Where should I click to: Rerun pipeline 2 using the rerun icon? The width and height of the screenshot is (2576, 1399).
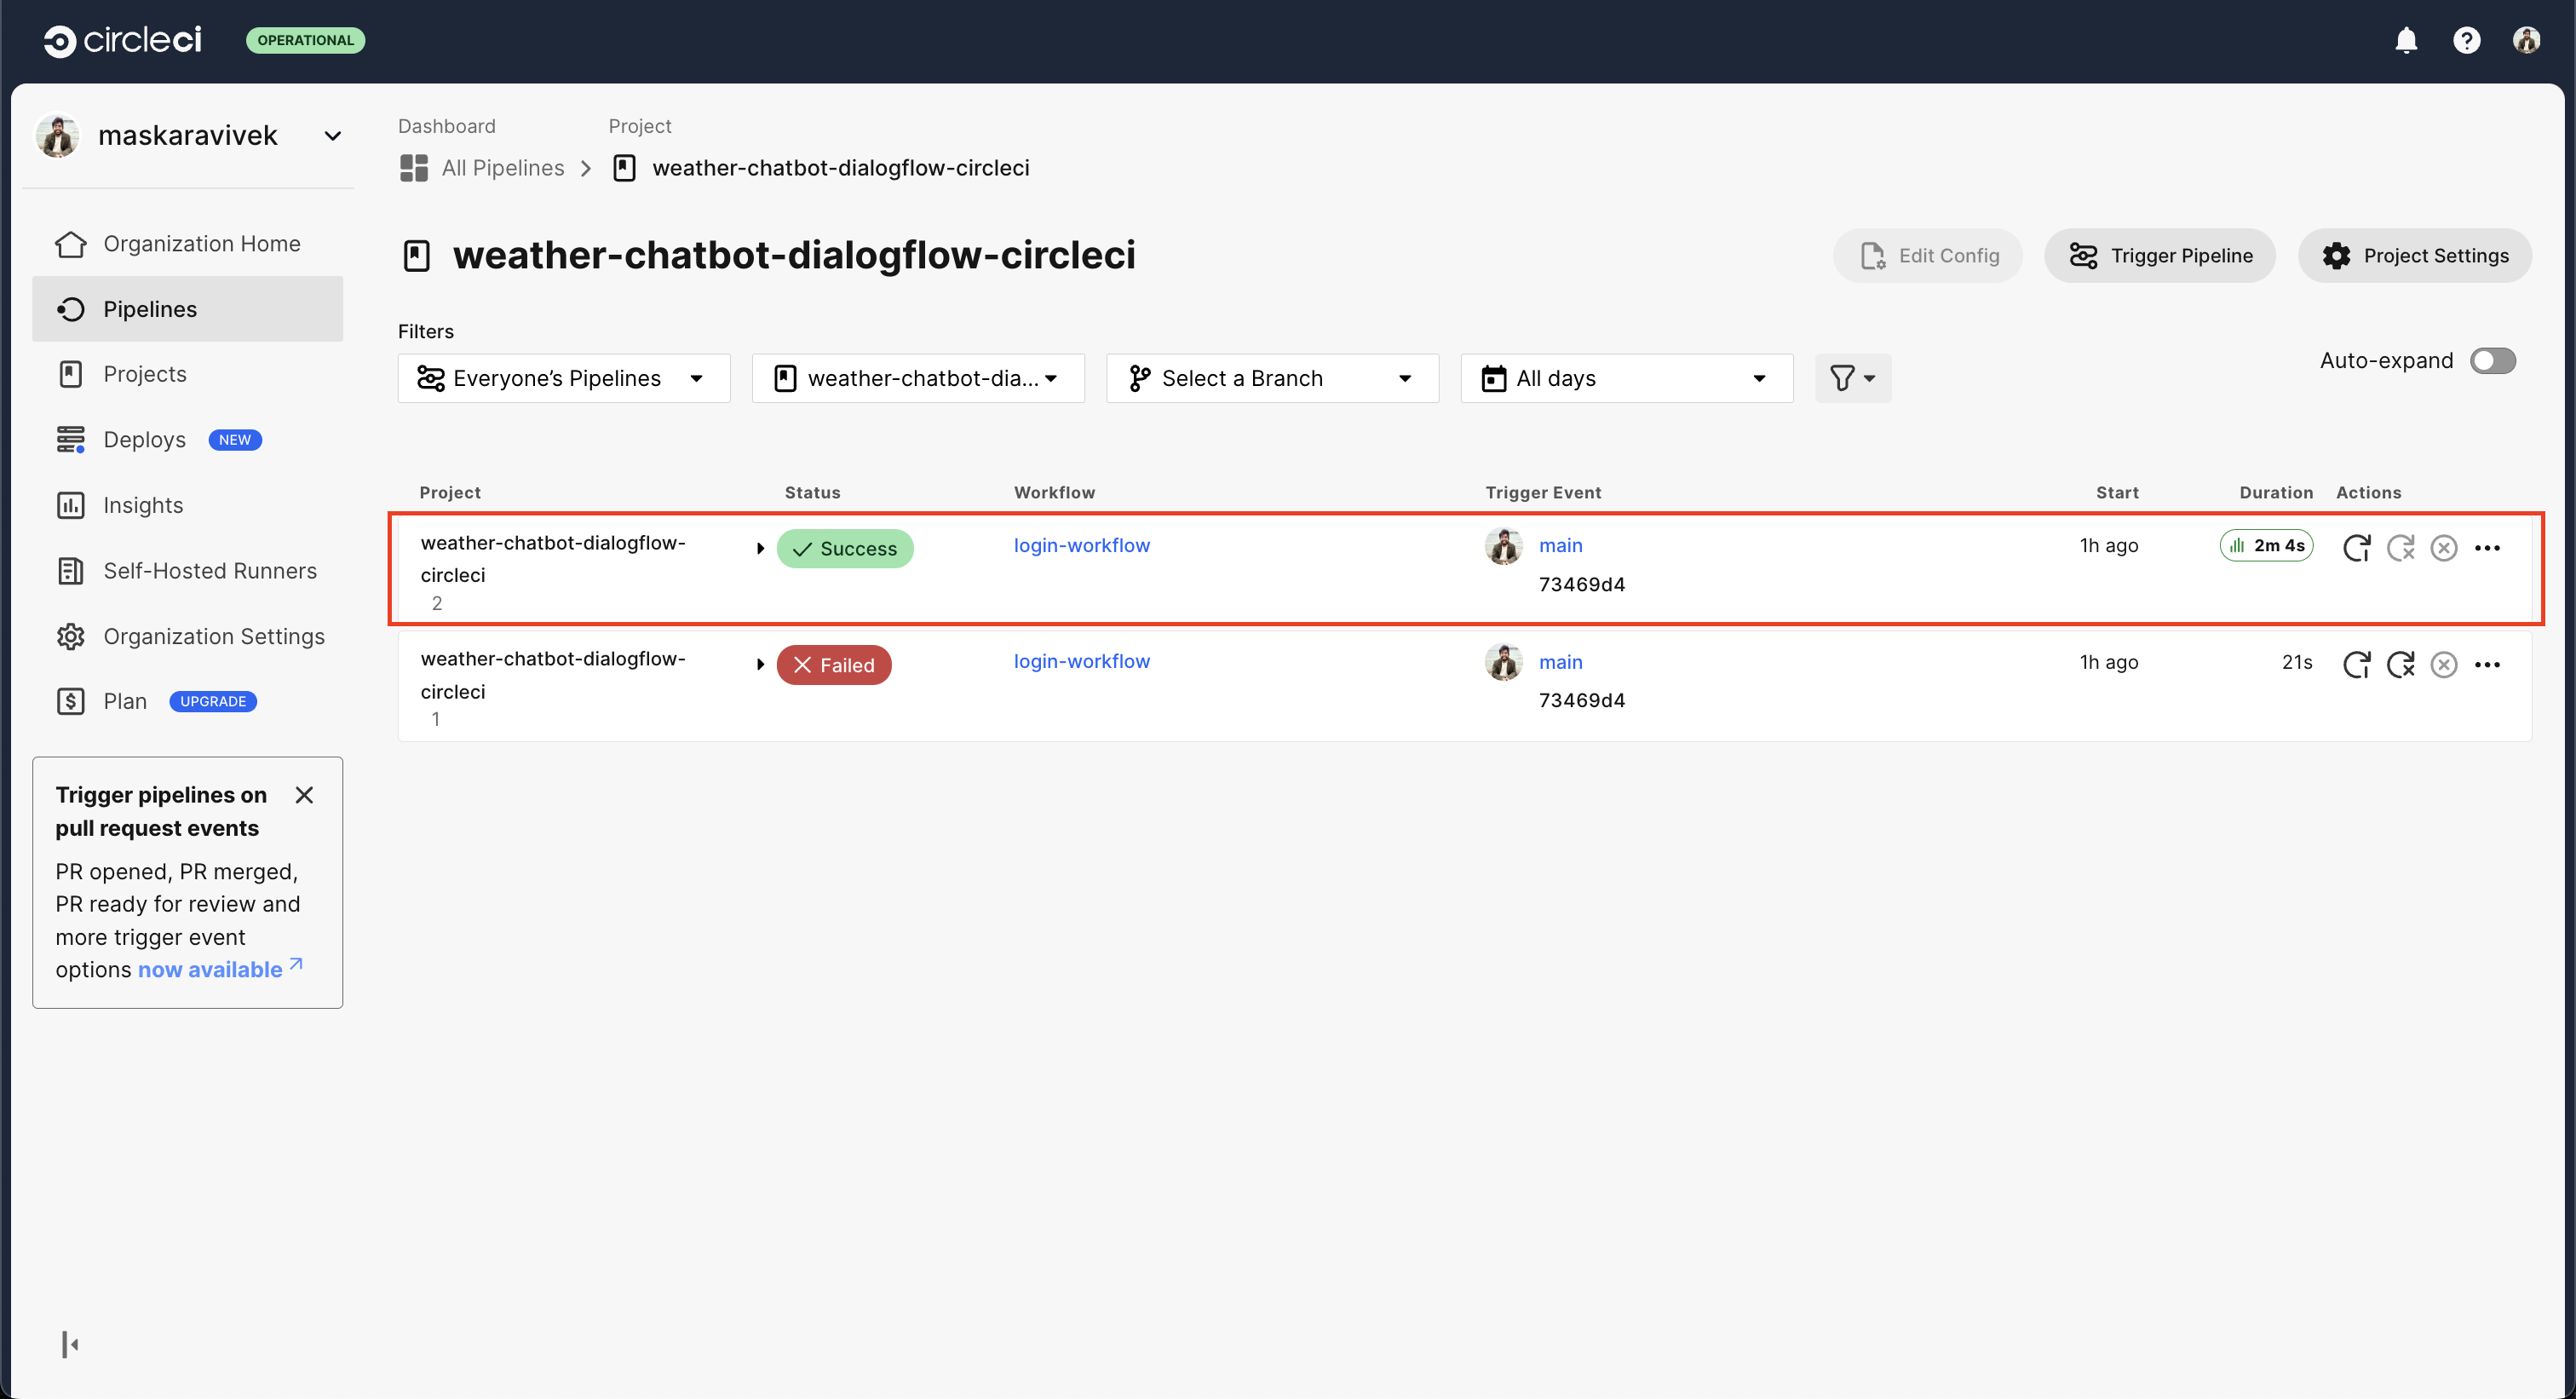[x=2357, y=547]
